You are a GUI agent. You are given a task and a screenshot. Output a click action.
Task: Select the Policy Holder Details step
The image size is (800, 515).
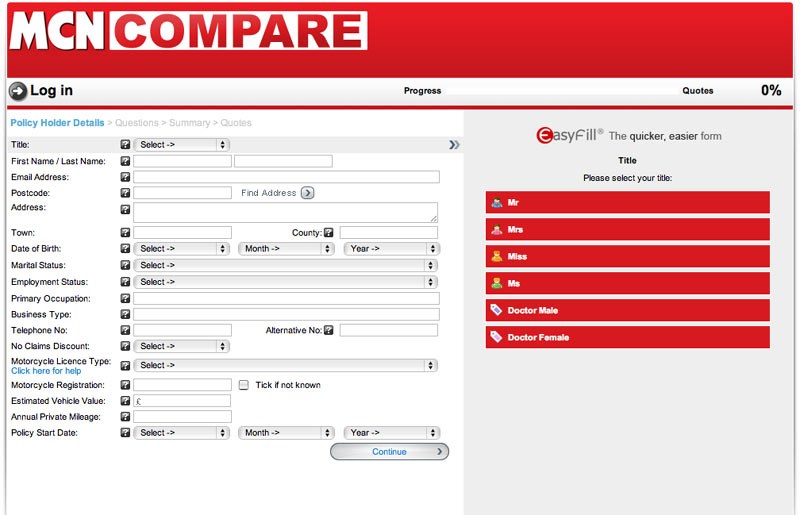coord(57,123)
